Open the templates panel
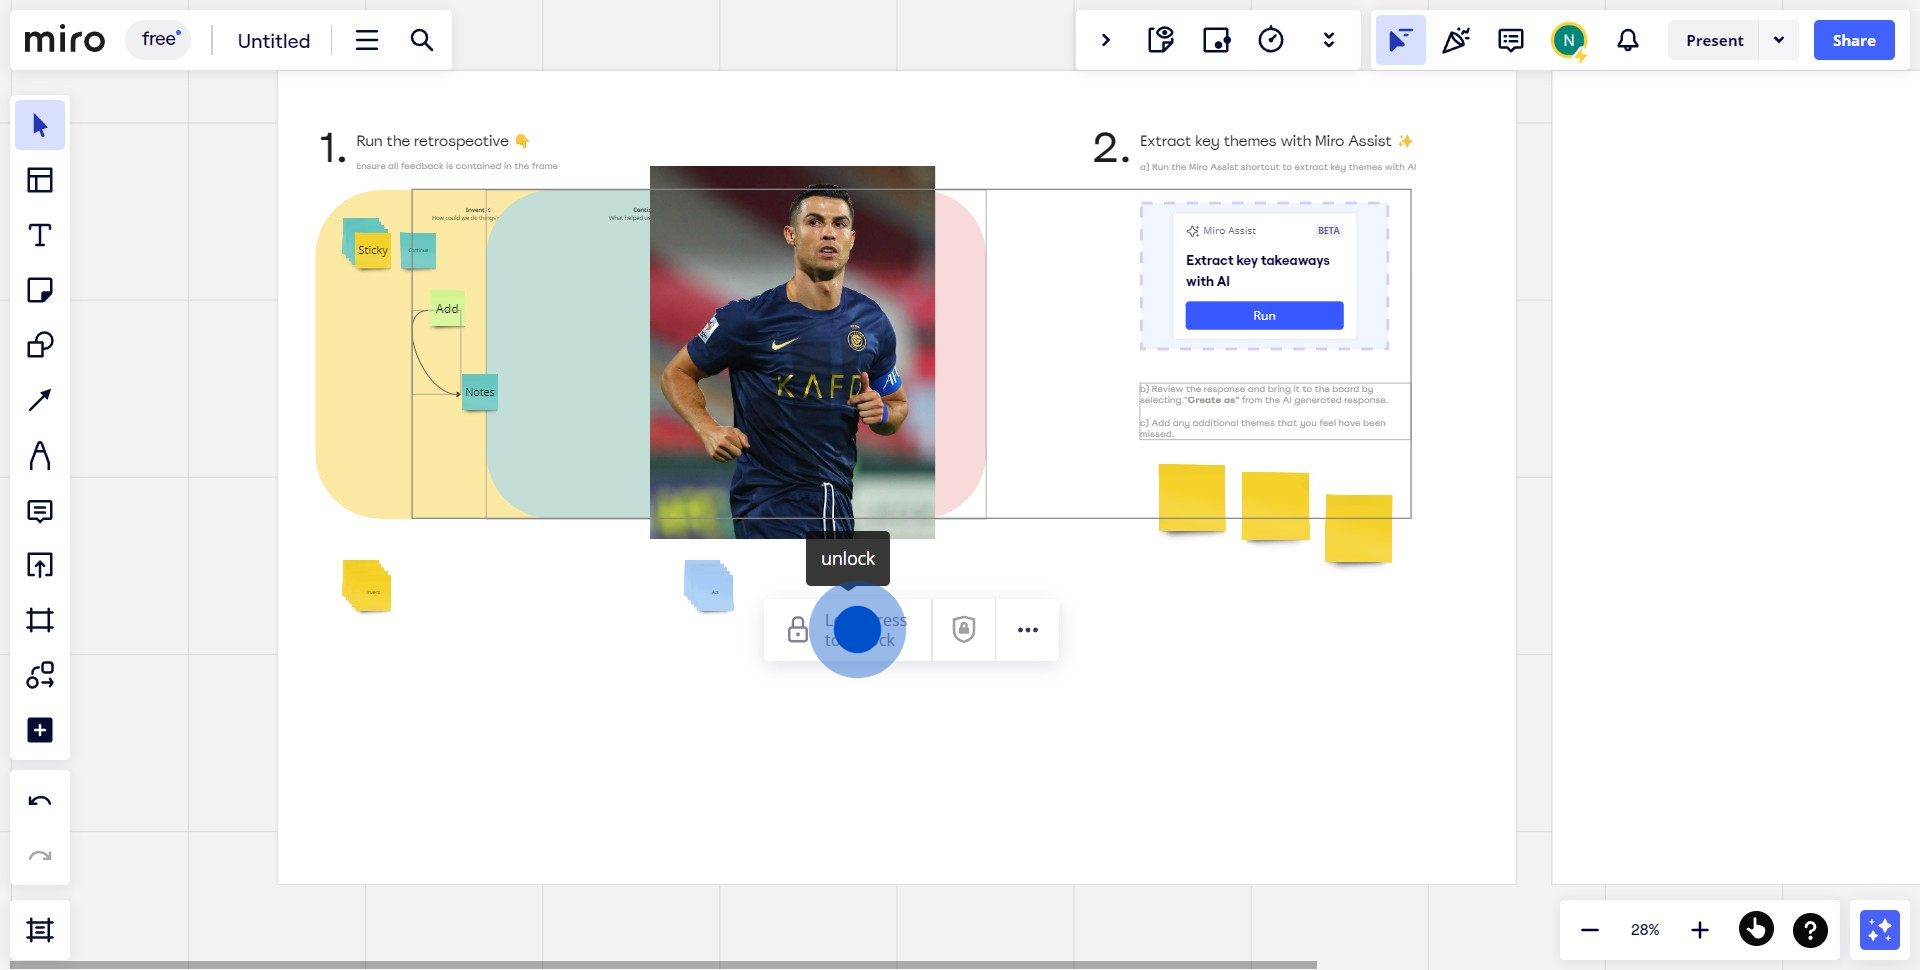 pos(40,180)
